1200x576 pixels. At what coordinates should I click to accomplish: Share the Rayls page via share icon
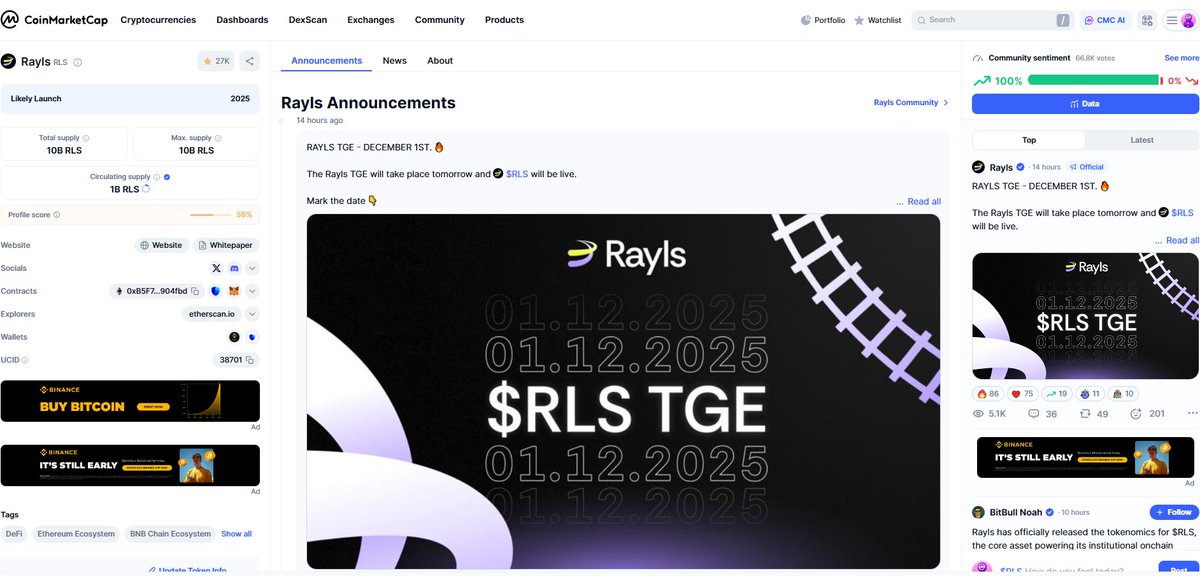click(x=250, y=61)
